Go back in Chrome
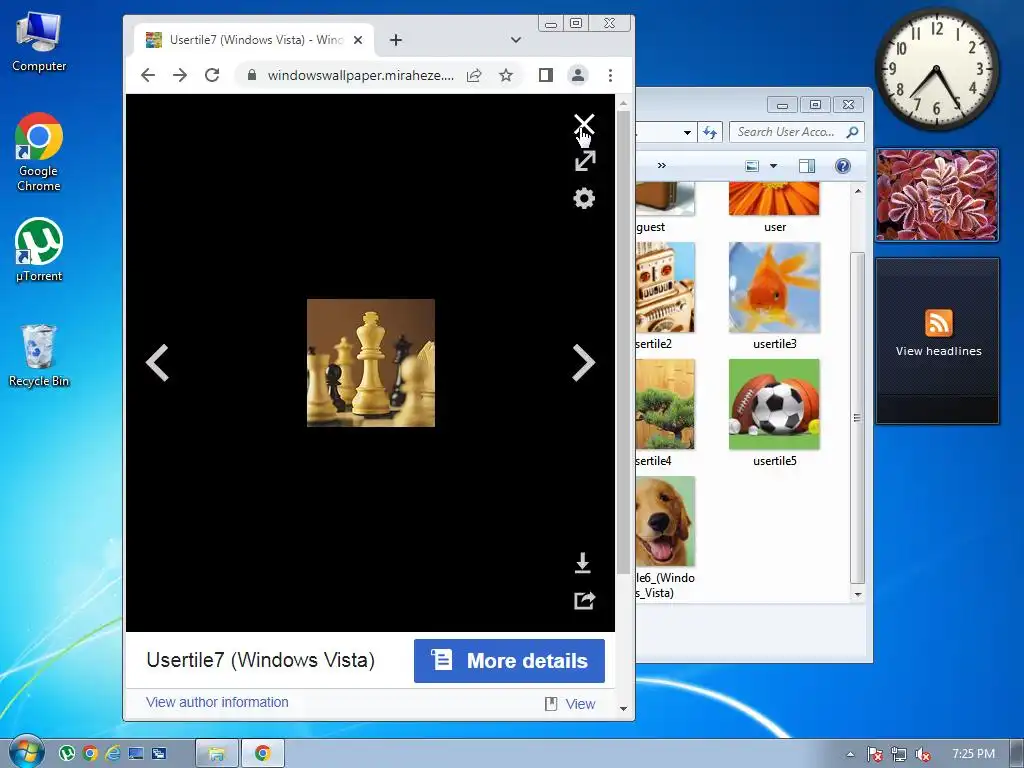The image size is (1024, 768). click(148, 75)
